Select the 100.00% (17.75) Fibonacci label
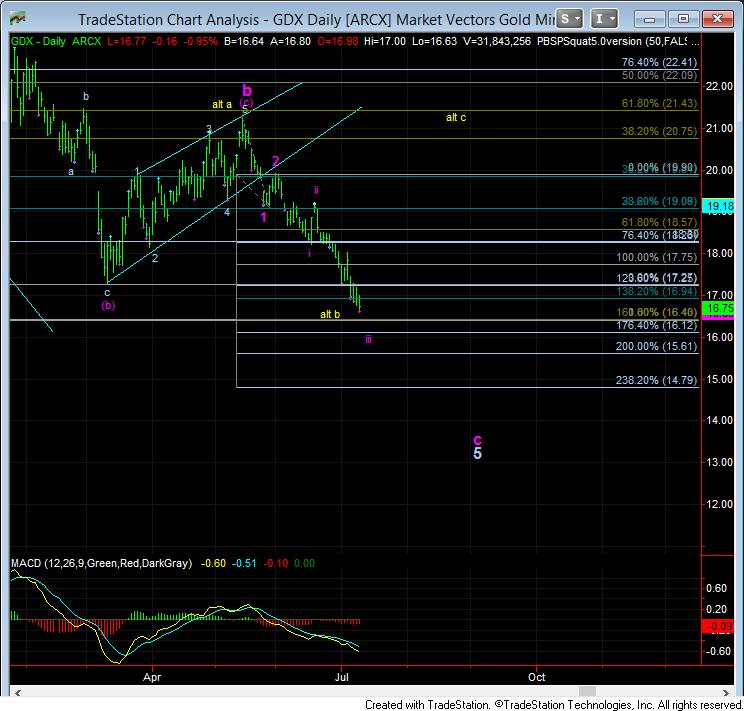744x711 pixels. point(657,257)
